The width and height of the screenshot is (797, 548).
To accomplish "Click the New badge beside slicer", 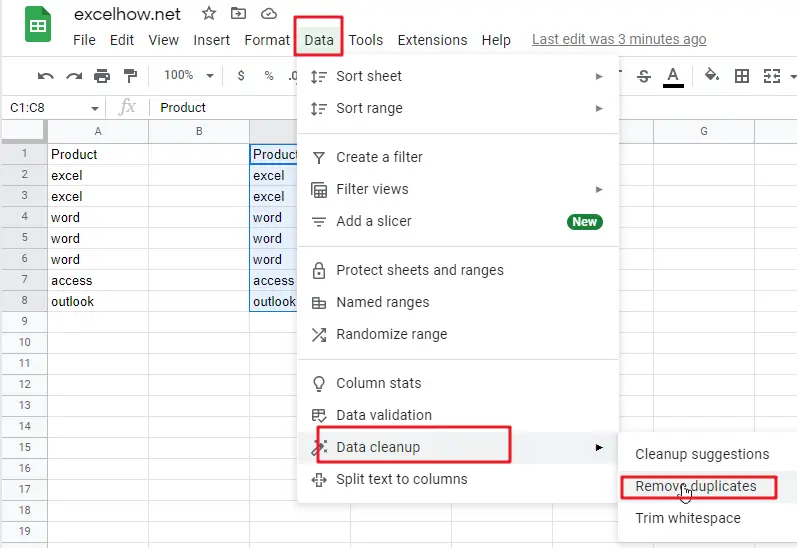I will tap(585, 222).
